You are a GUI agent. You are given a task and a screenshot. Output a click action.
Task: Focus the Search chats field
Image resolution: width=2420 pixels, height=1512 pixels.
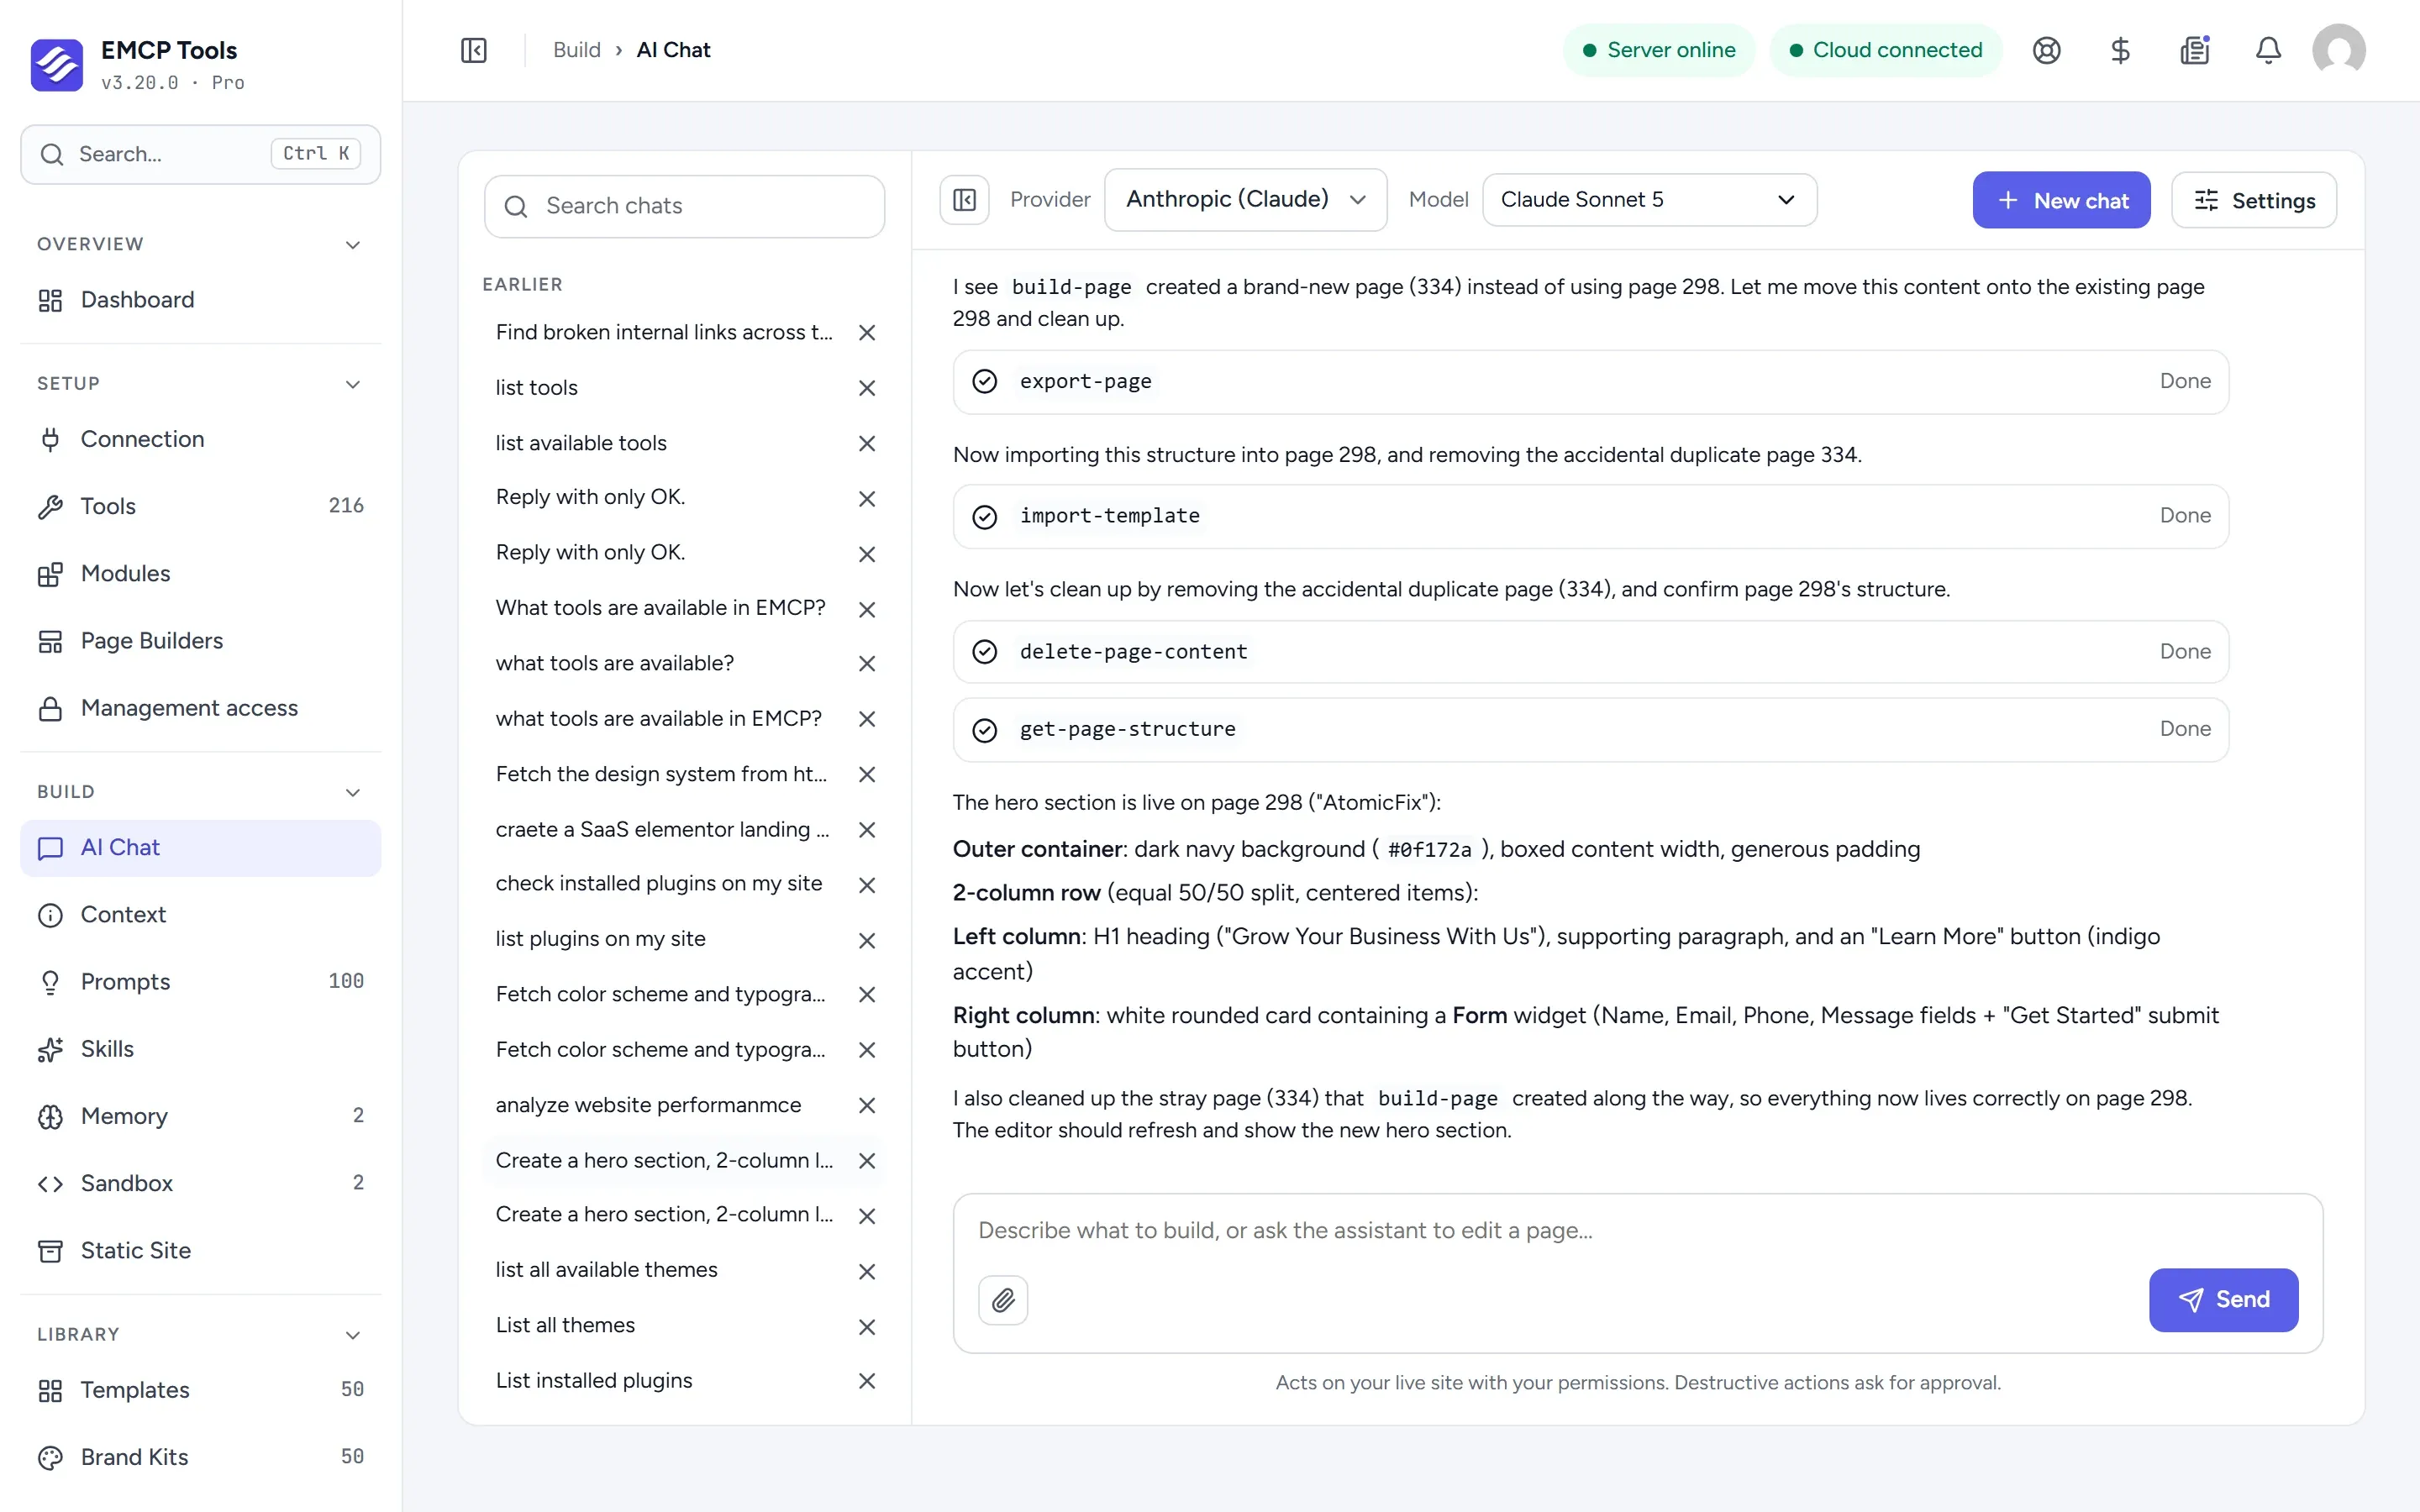coord(684,206)
